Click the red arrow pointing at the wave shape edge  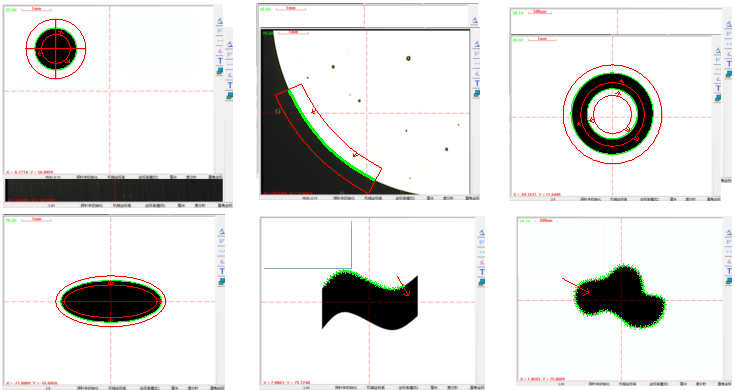[403, 286]
